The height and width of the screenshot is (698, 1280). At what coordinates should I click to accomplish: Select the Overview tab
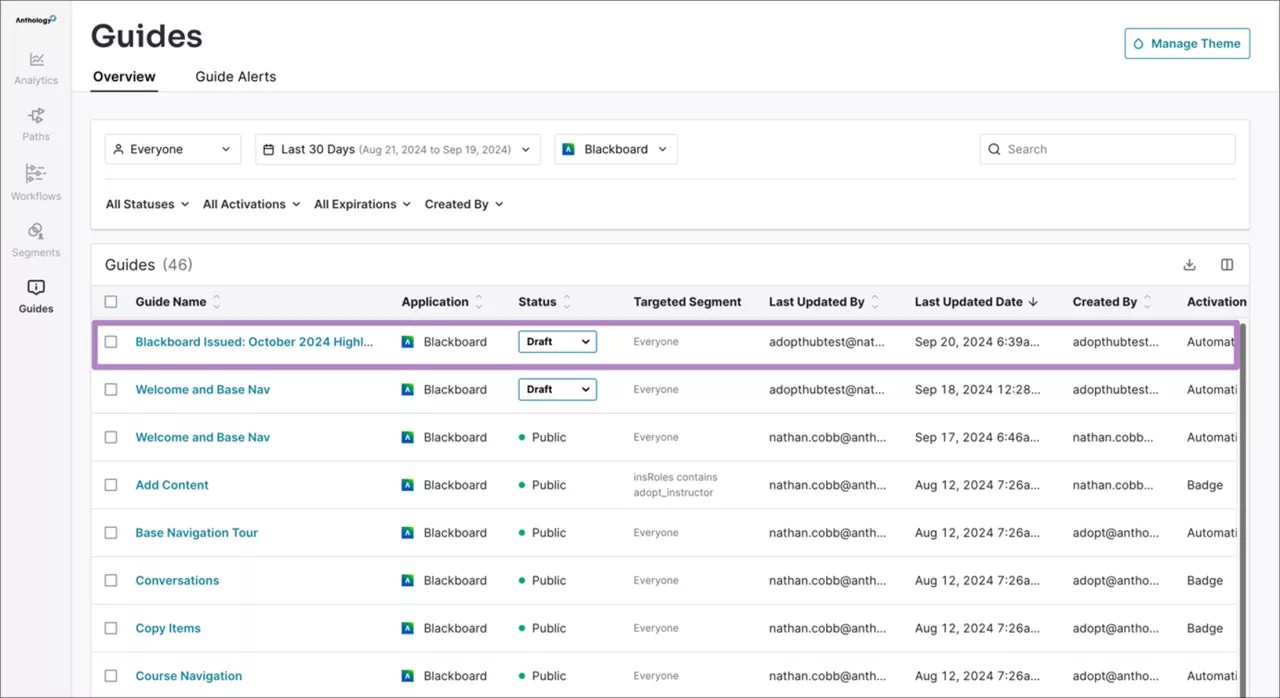click(x=123, y=76)
